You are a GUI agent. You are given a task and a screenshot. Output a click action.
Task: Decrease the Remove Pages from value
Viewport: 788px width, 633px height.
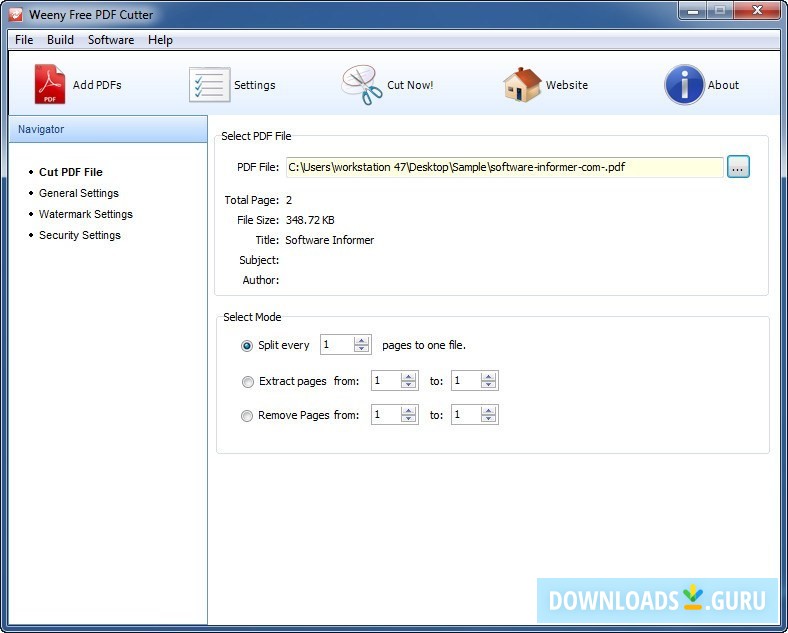(409, 419)
